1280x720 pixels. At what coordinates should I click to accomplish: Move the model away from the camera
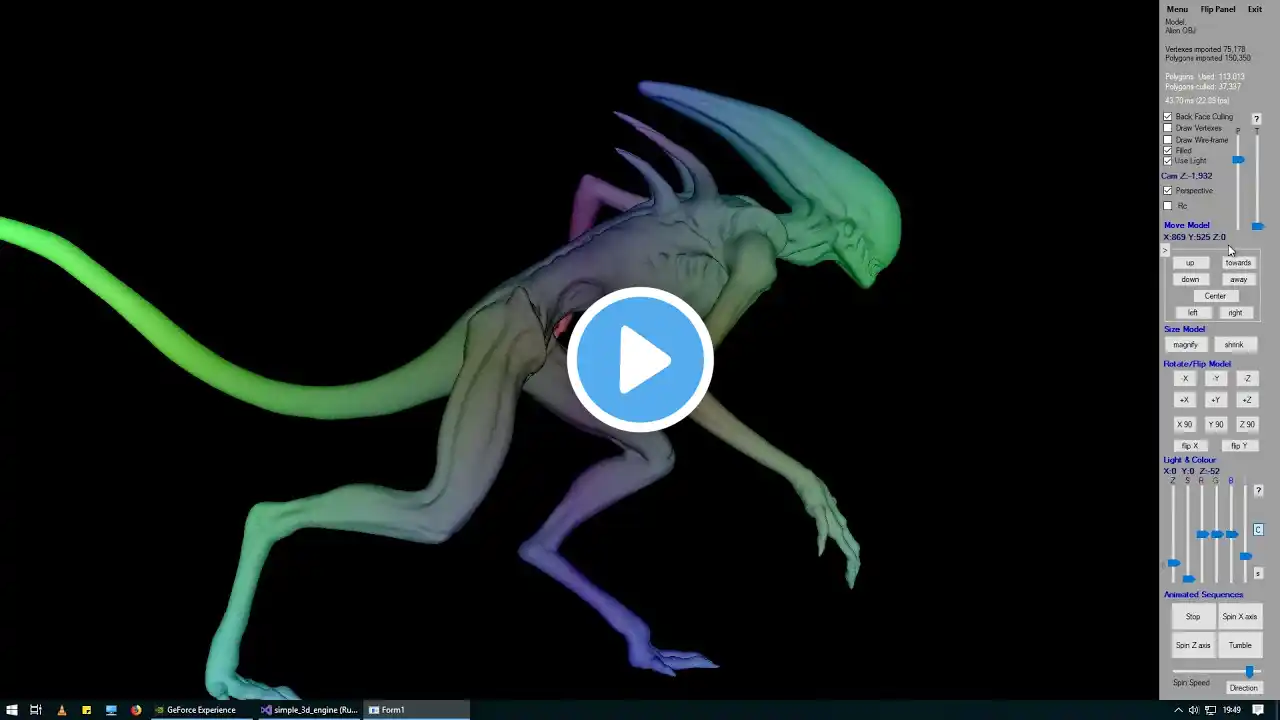(1238, 280)
